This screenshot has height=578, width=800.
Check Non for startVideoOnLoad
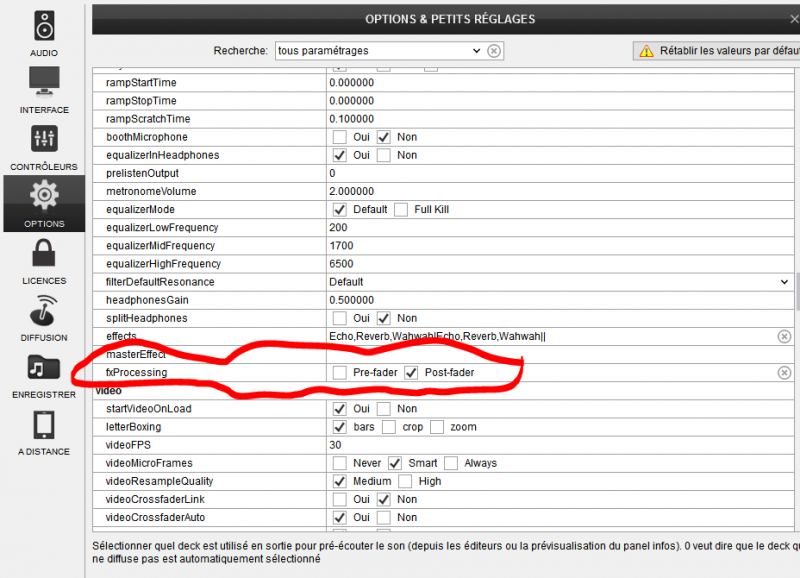[384, 409]
